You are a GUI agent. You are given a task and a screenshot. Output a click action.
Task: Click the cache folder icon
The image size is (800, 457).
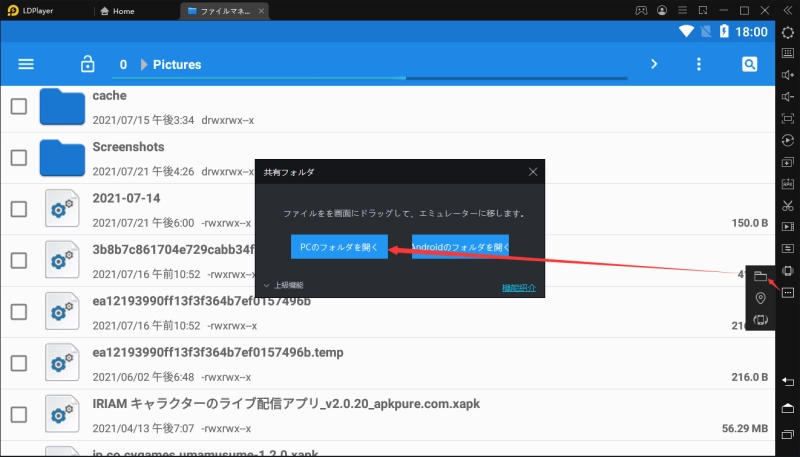[62, 107]
